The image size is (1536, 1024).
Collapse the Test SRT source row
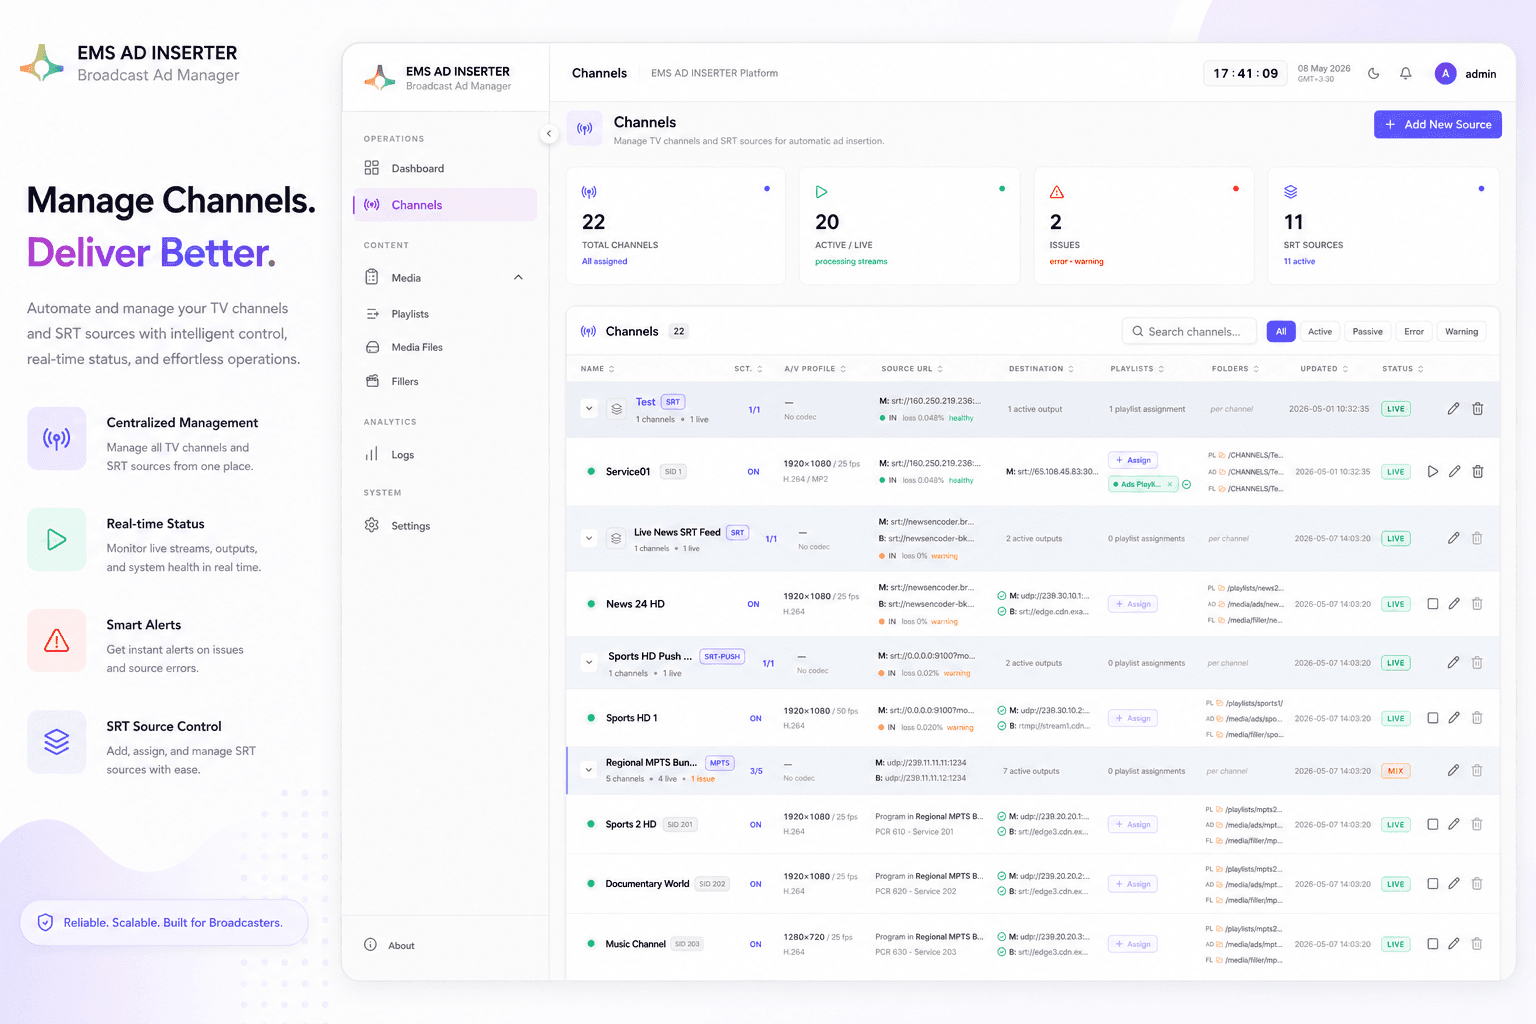point(589,408)
